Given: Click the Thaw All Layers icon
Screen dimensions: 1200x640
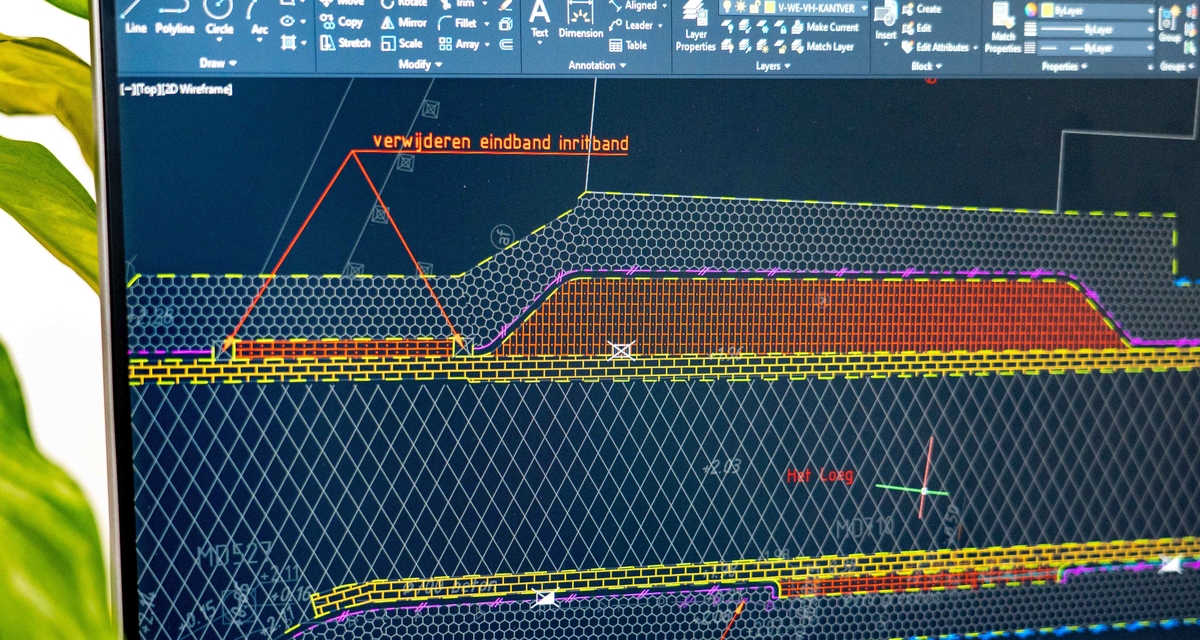Looking at the screenshot, I should [763, 46].
